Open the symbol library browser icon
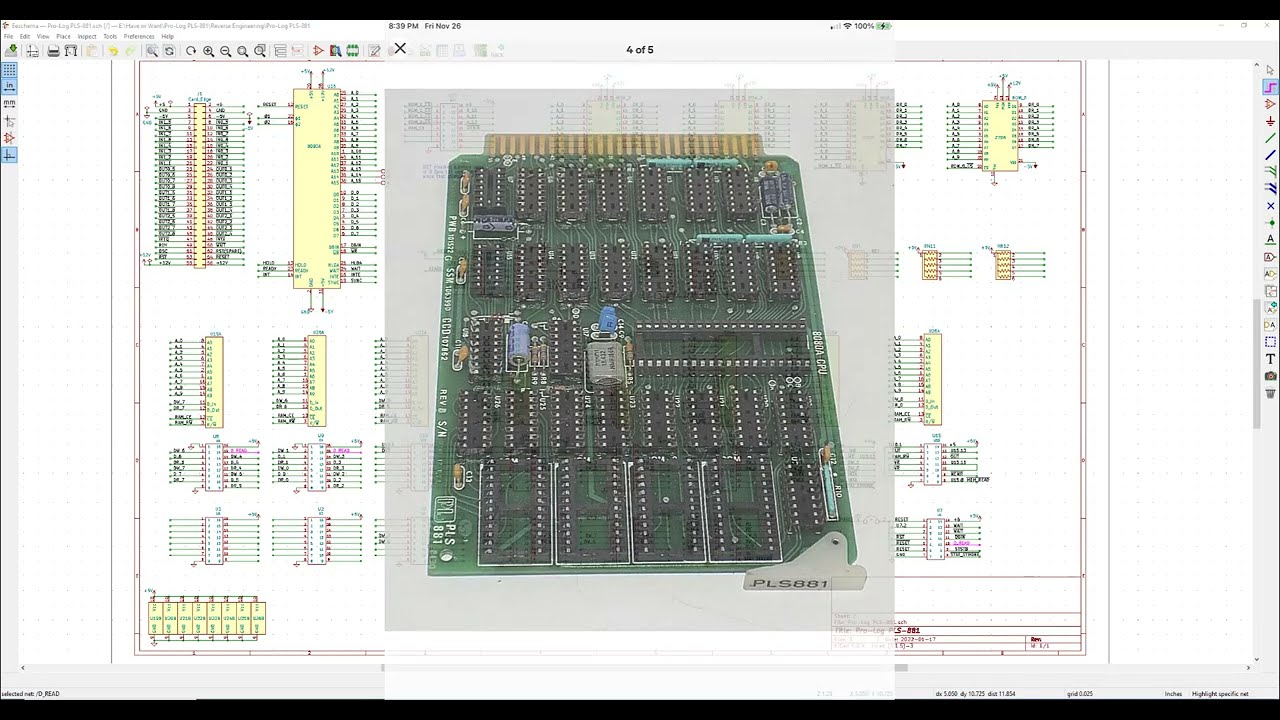Image resolution: width=1280 pixels, height=720 pixels. click(335, 50)
